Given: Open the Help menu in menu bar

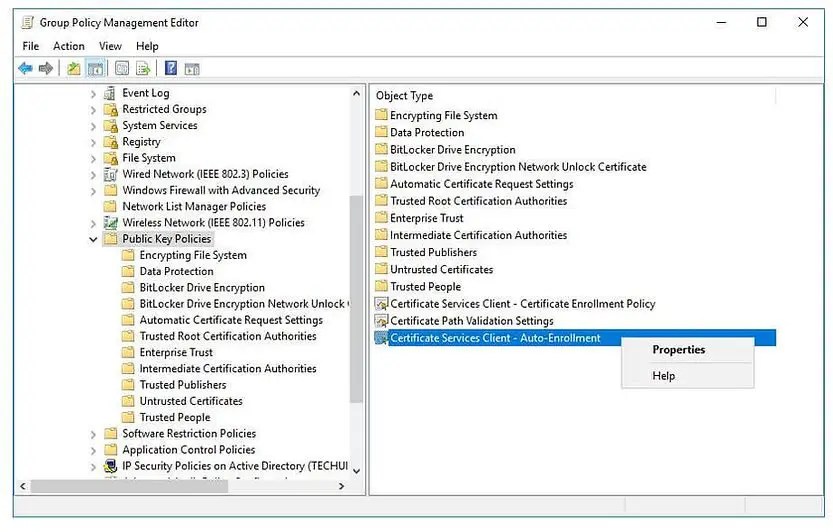Looking at the screenshot, I should click(x=147, y=46).
